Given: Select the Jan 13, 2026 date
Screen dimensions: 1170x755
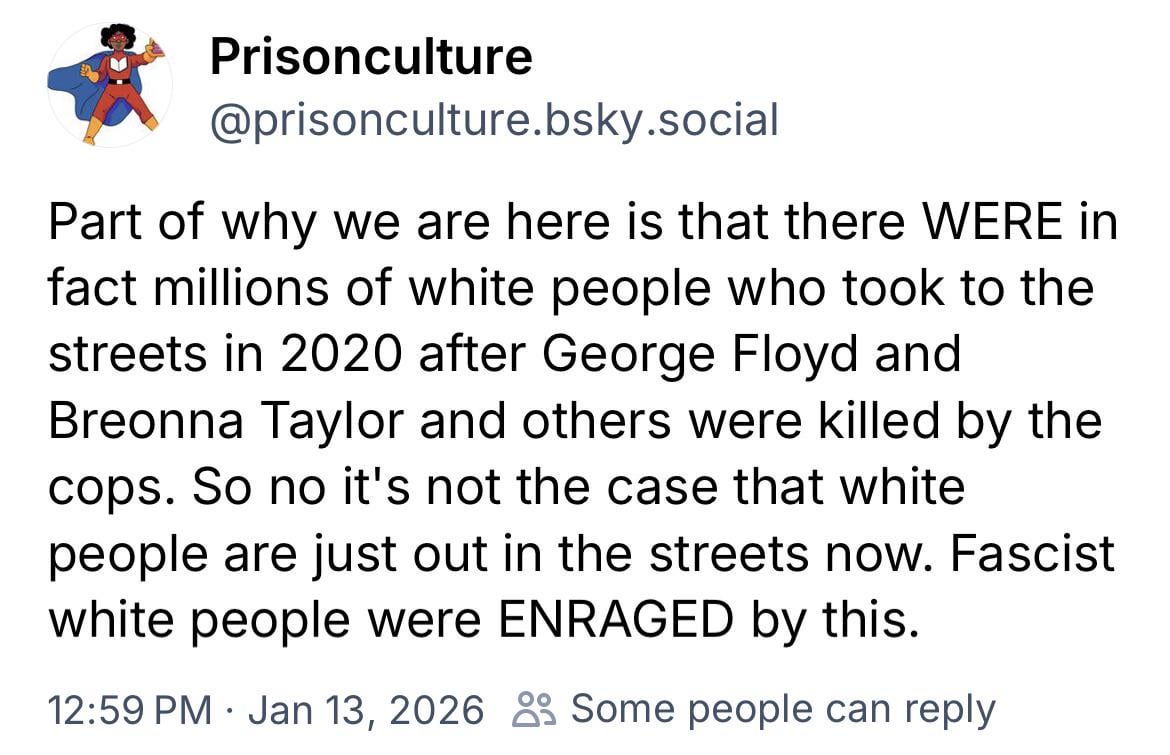Looking at the screenshot, I should 365,710.
